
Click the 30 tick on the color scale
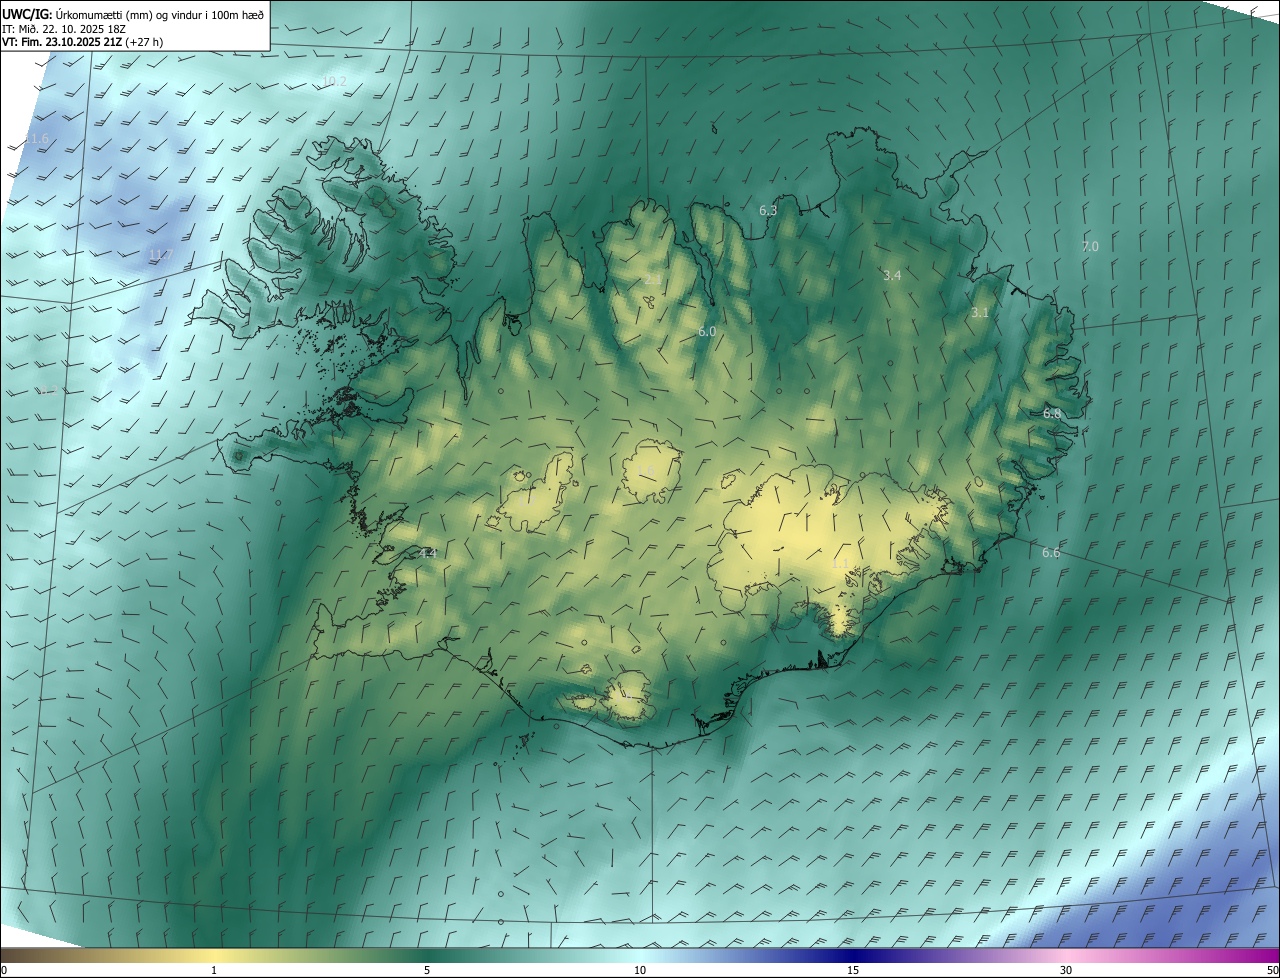pyautogui.click(x=1066, y=970)
